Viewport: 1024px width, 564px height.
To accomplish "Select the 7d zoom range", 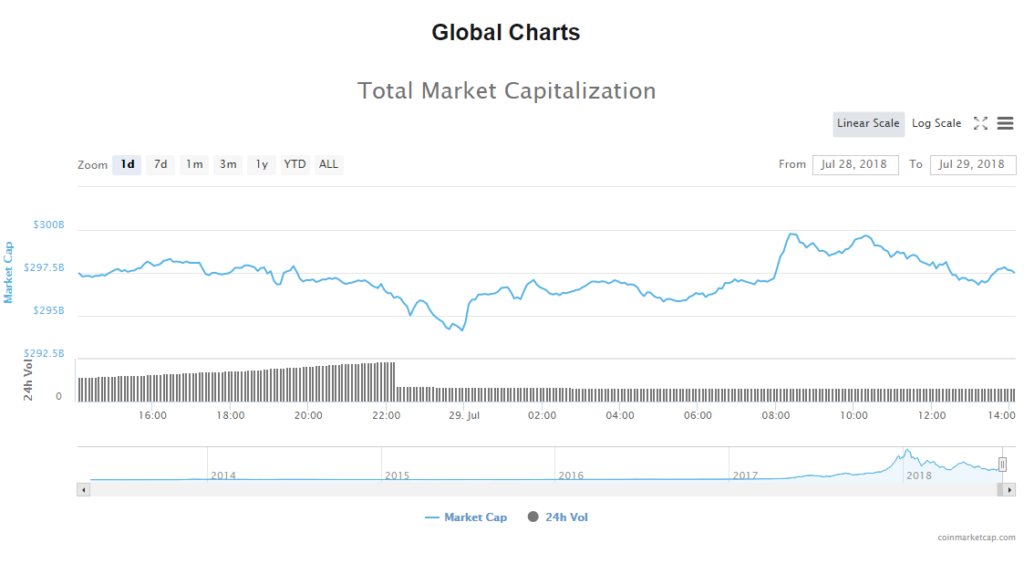I will [x=160, y=165].
